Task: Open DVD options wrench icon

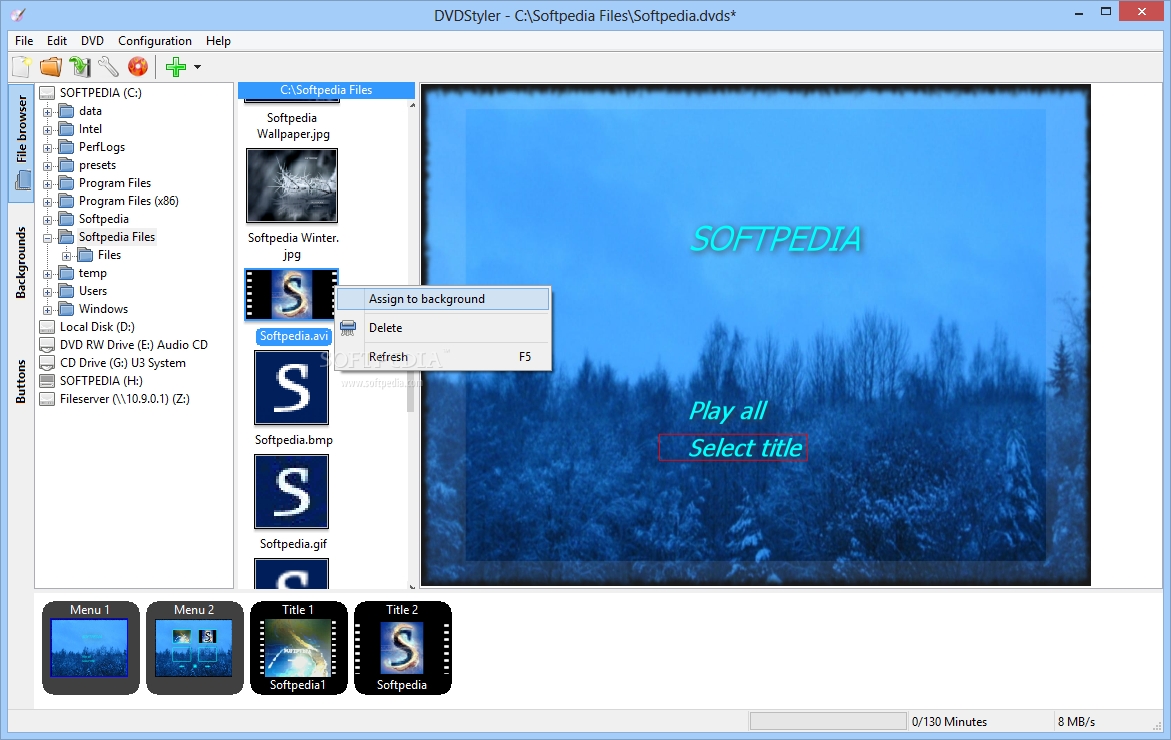Action: [x=108, y=67]
